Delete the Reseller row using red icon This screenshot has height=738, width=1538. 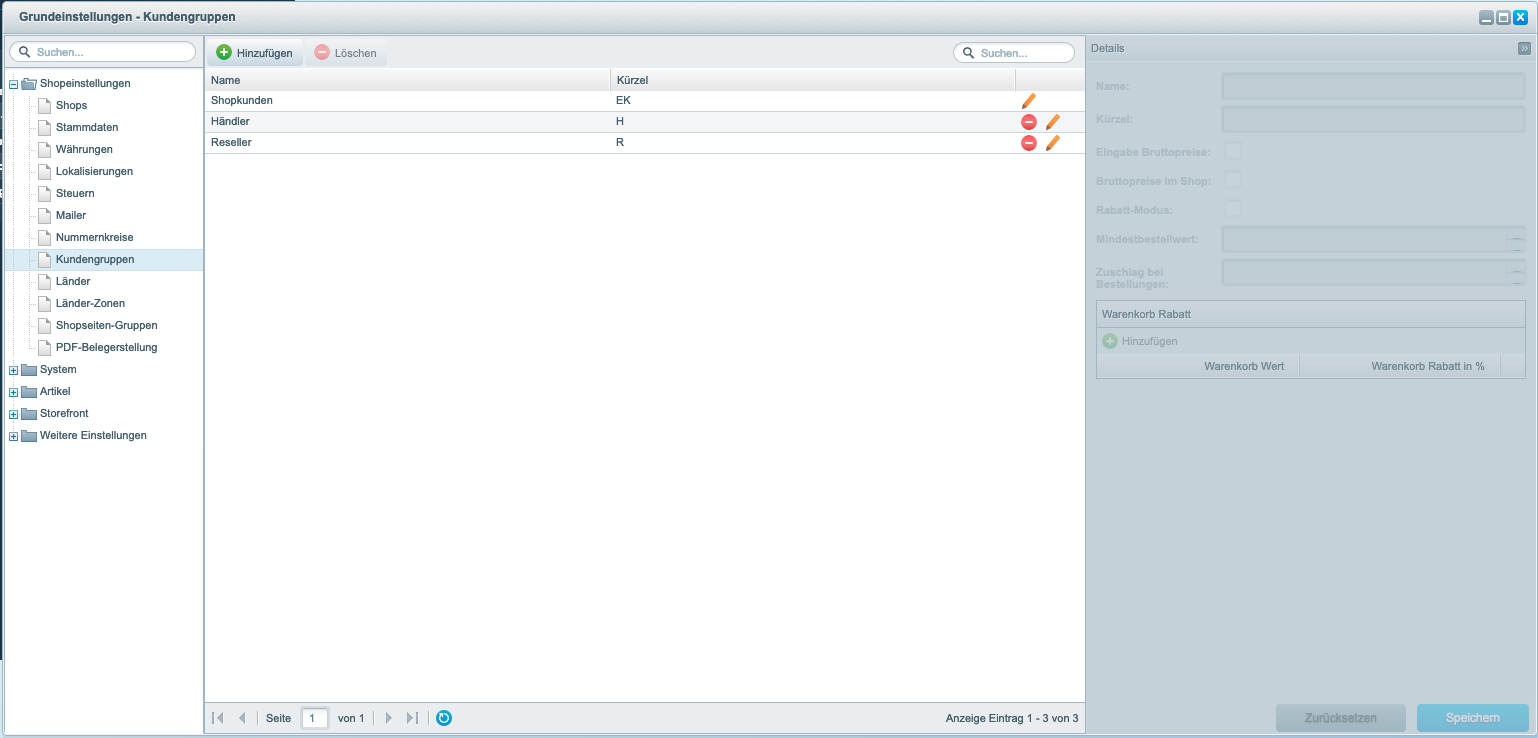click(x=1028, y=143)
